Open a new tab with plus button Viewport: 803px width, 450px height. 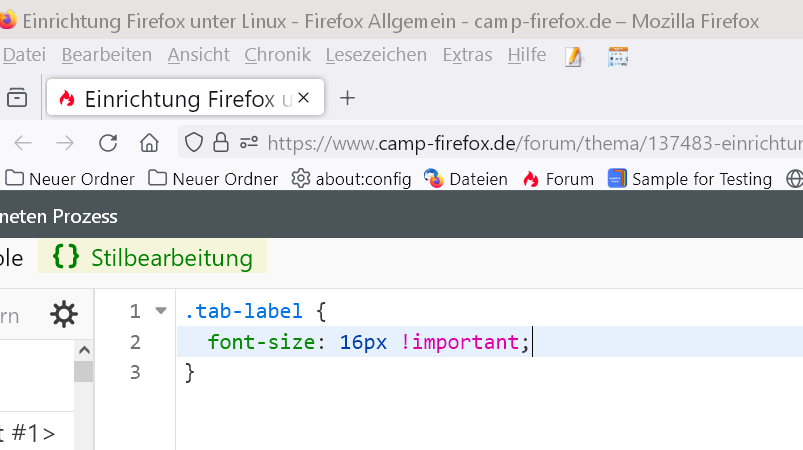347,98
